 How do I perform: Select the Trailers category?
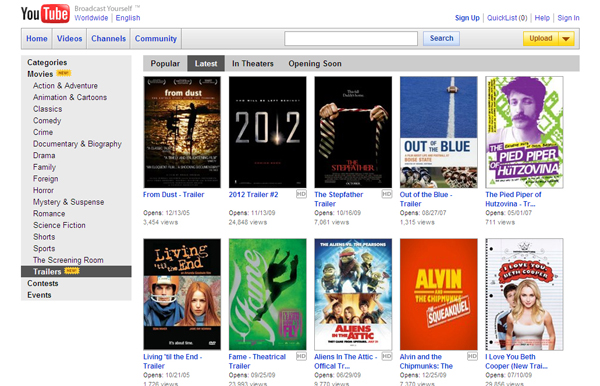76,272
